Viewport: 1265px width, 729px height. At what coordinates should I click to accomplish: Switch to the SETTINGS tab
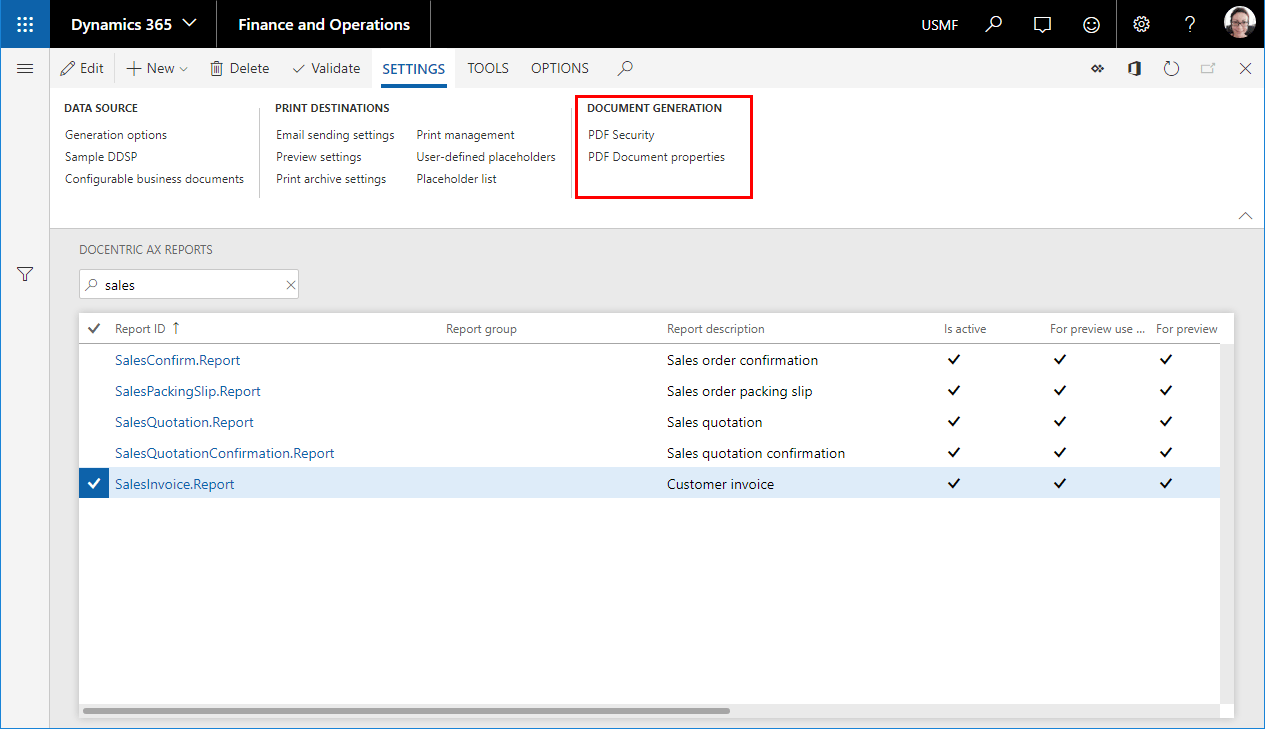coord(414,68)
